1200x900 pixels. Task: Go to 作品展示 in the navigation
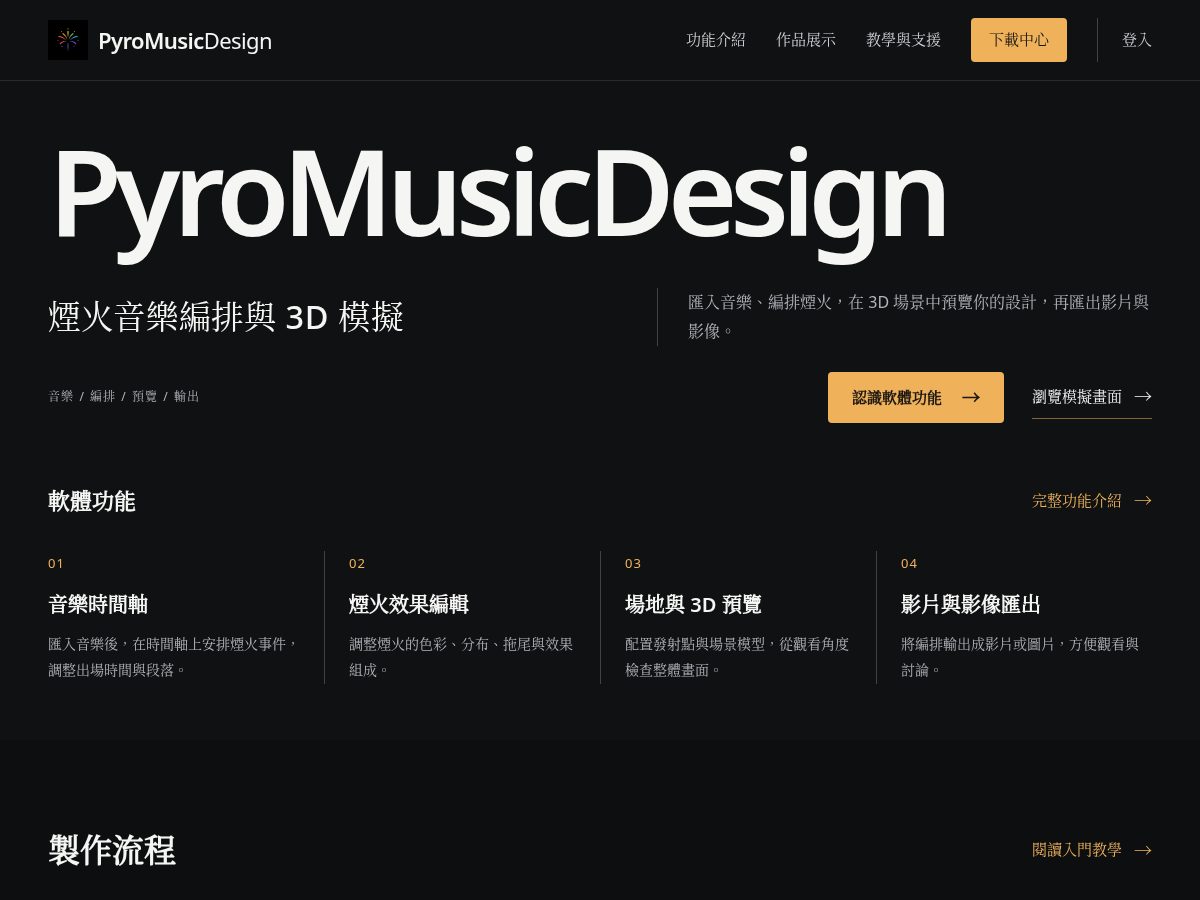click(x=806, y=40)
